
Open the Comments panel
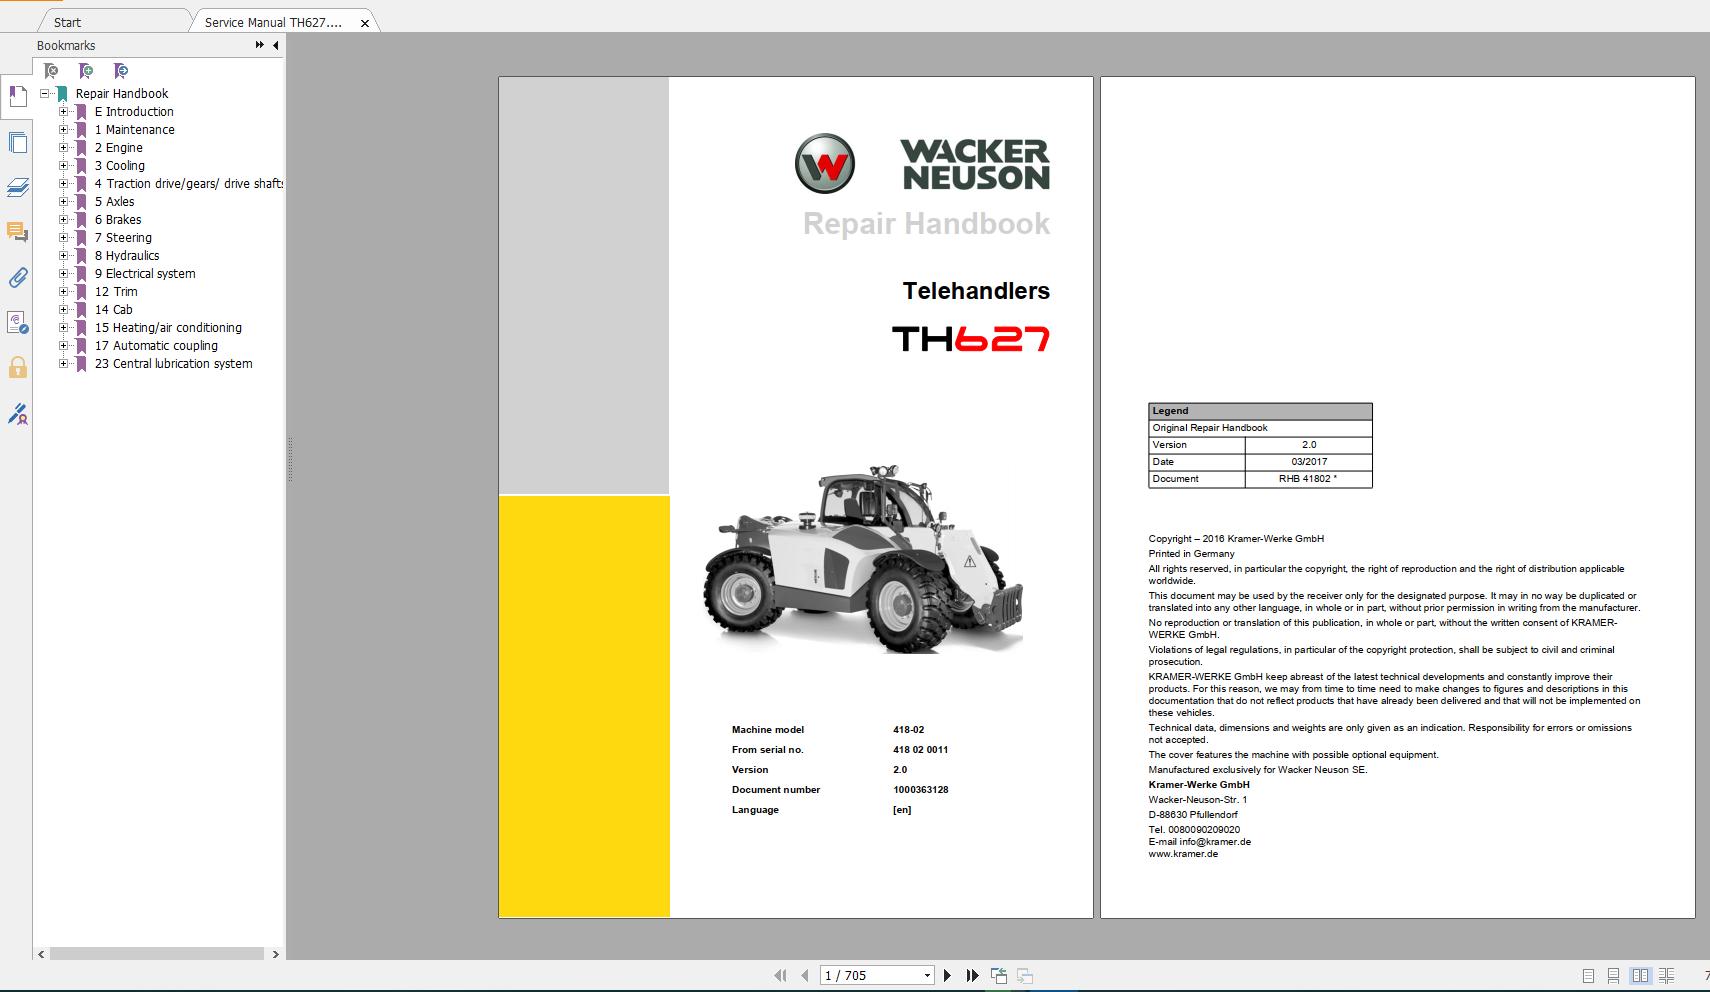click(x=17, y=233)
